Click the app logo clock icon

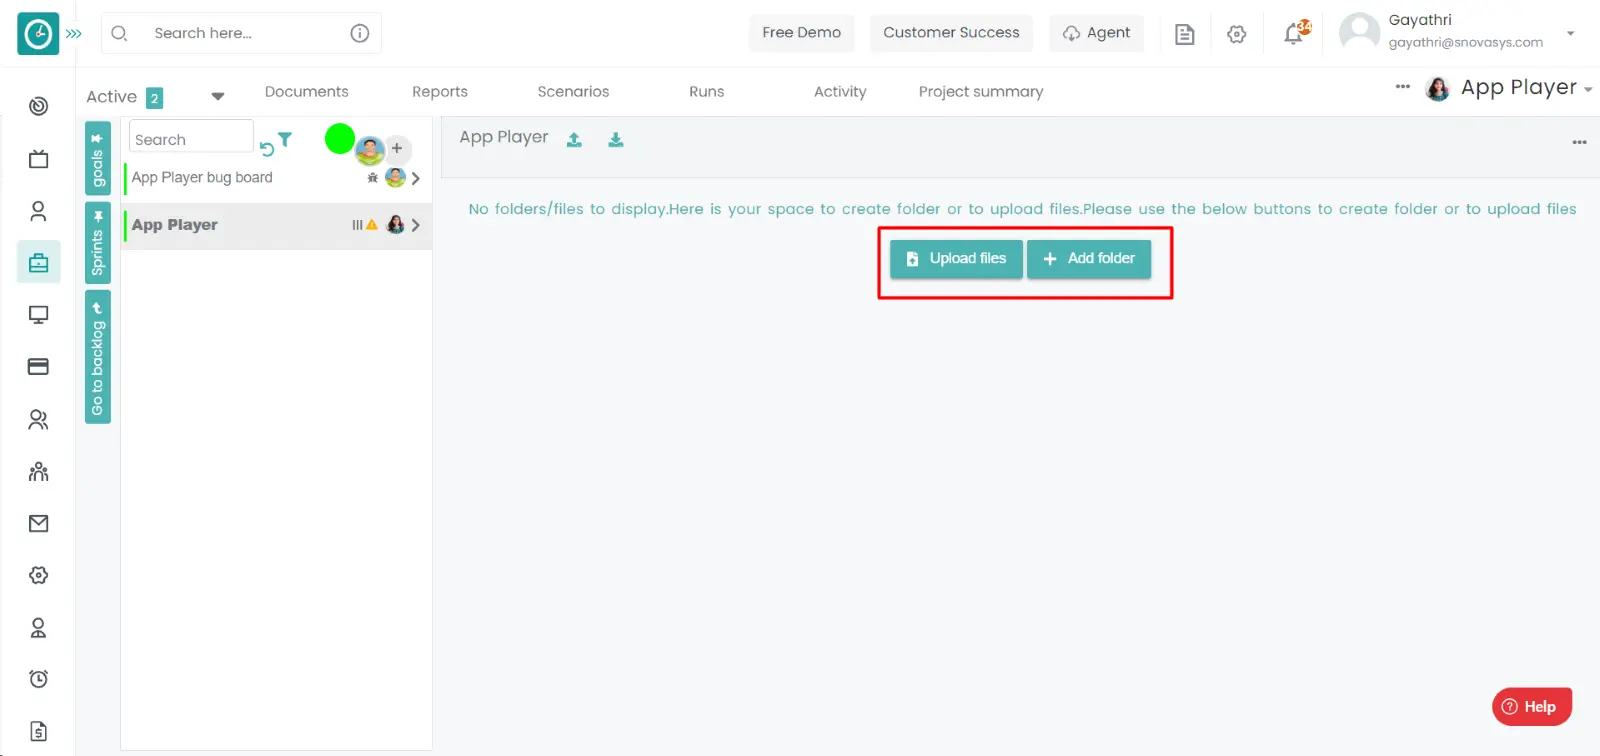[x=38, y=34]
